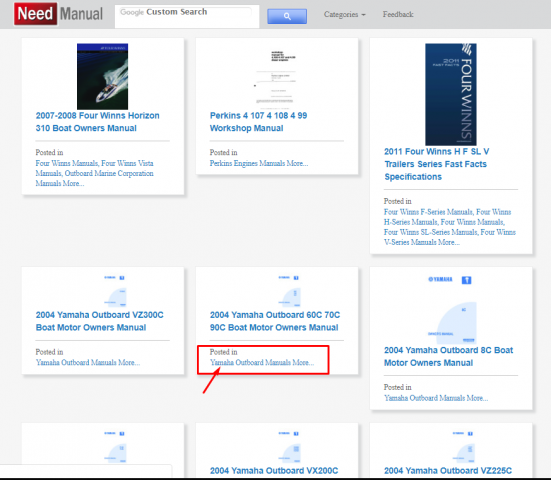
Task: Open the Feedback menu link
Action: point(398,14)
